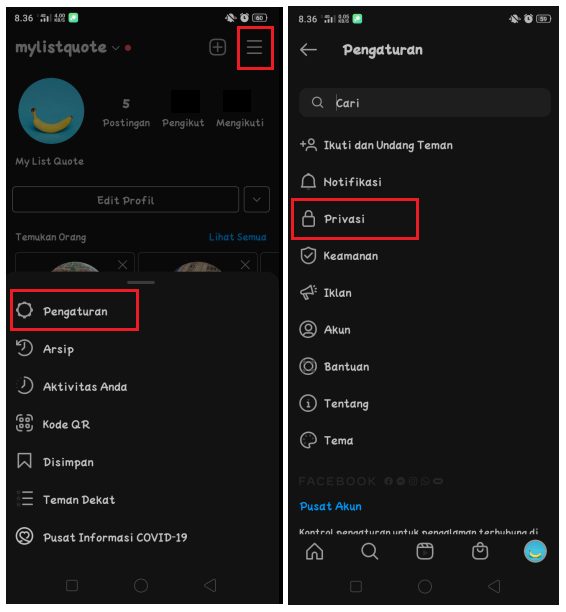Open the Pusat Akun link
566x612 pixels.
[x=330, y=506]
